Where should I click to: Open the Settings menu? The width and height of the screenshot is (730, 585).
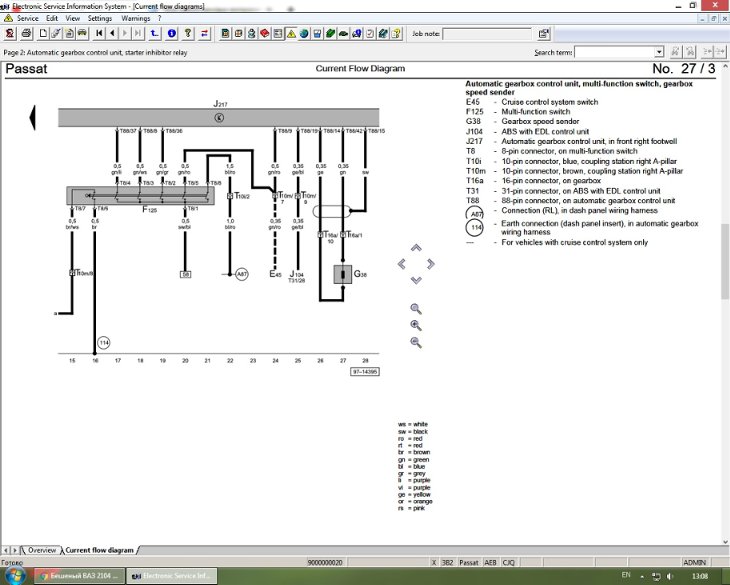(x=100, y=19)
